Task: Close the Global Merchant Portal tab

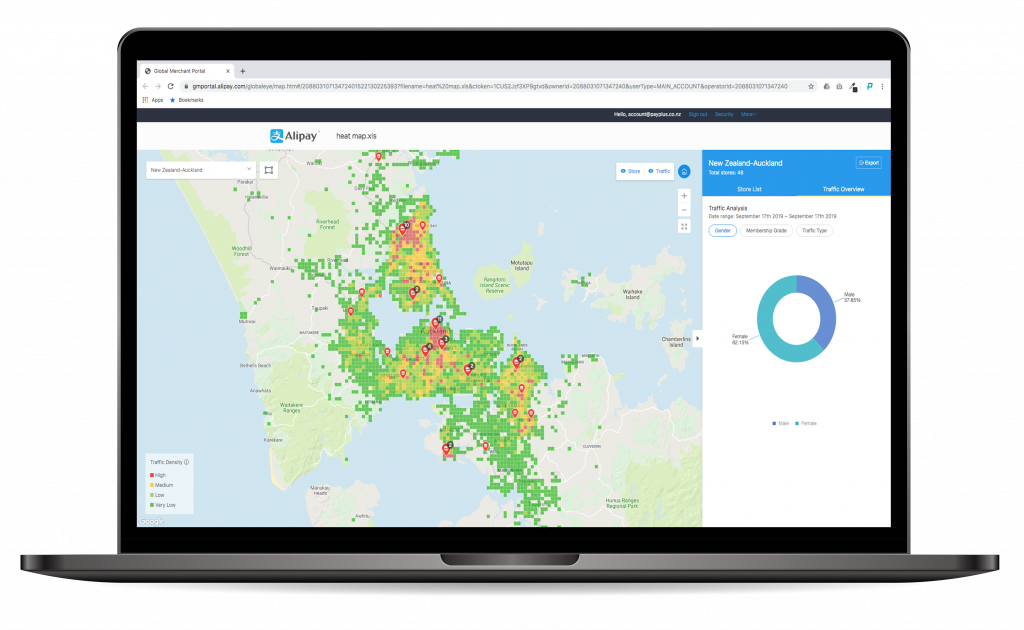Action: pyautogui.click(x=228, y=71)
